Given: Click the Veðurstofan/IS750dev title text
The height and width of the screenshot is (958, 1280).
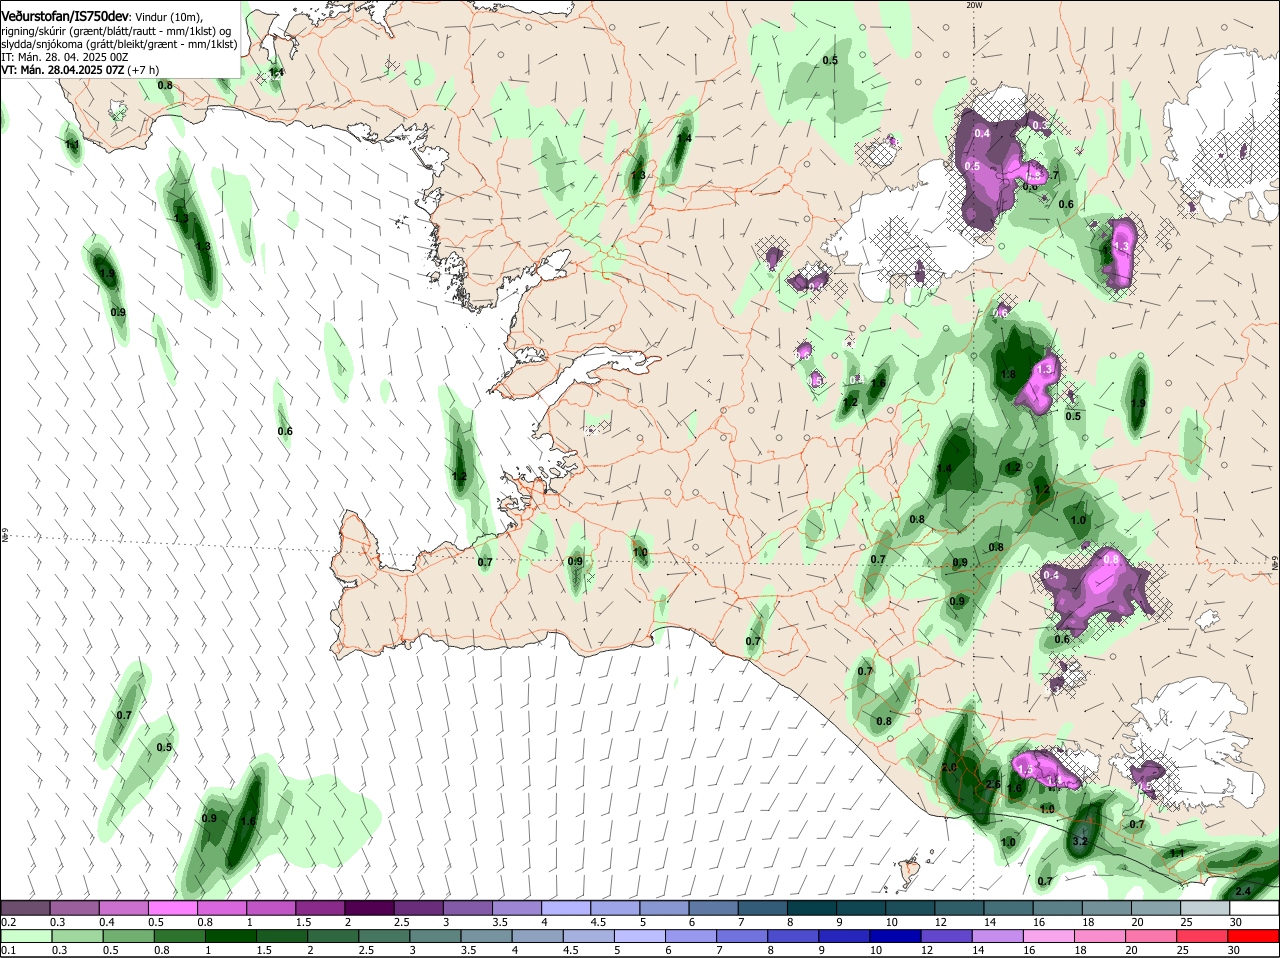Looking at the screenshot, I should click(65, 17).
